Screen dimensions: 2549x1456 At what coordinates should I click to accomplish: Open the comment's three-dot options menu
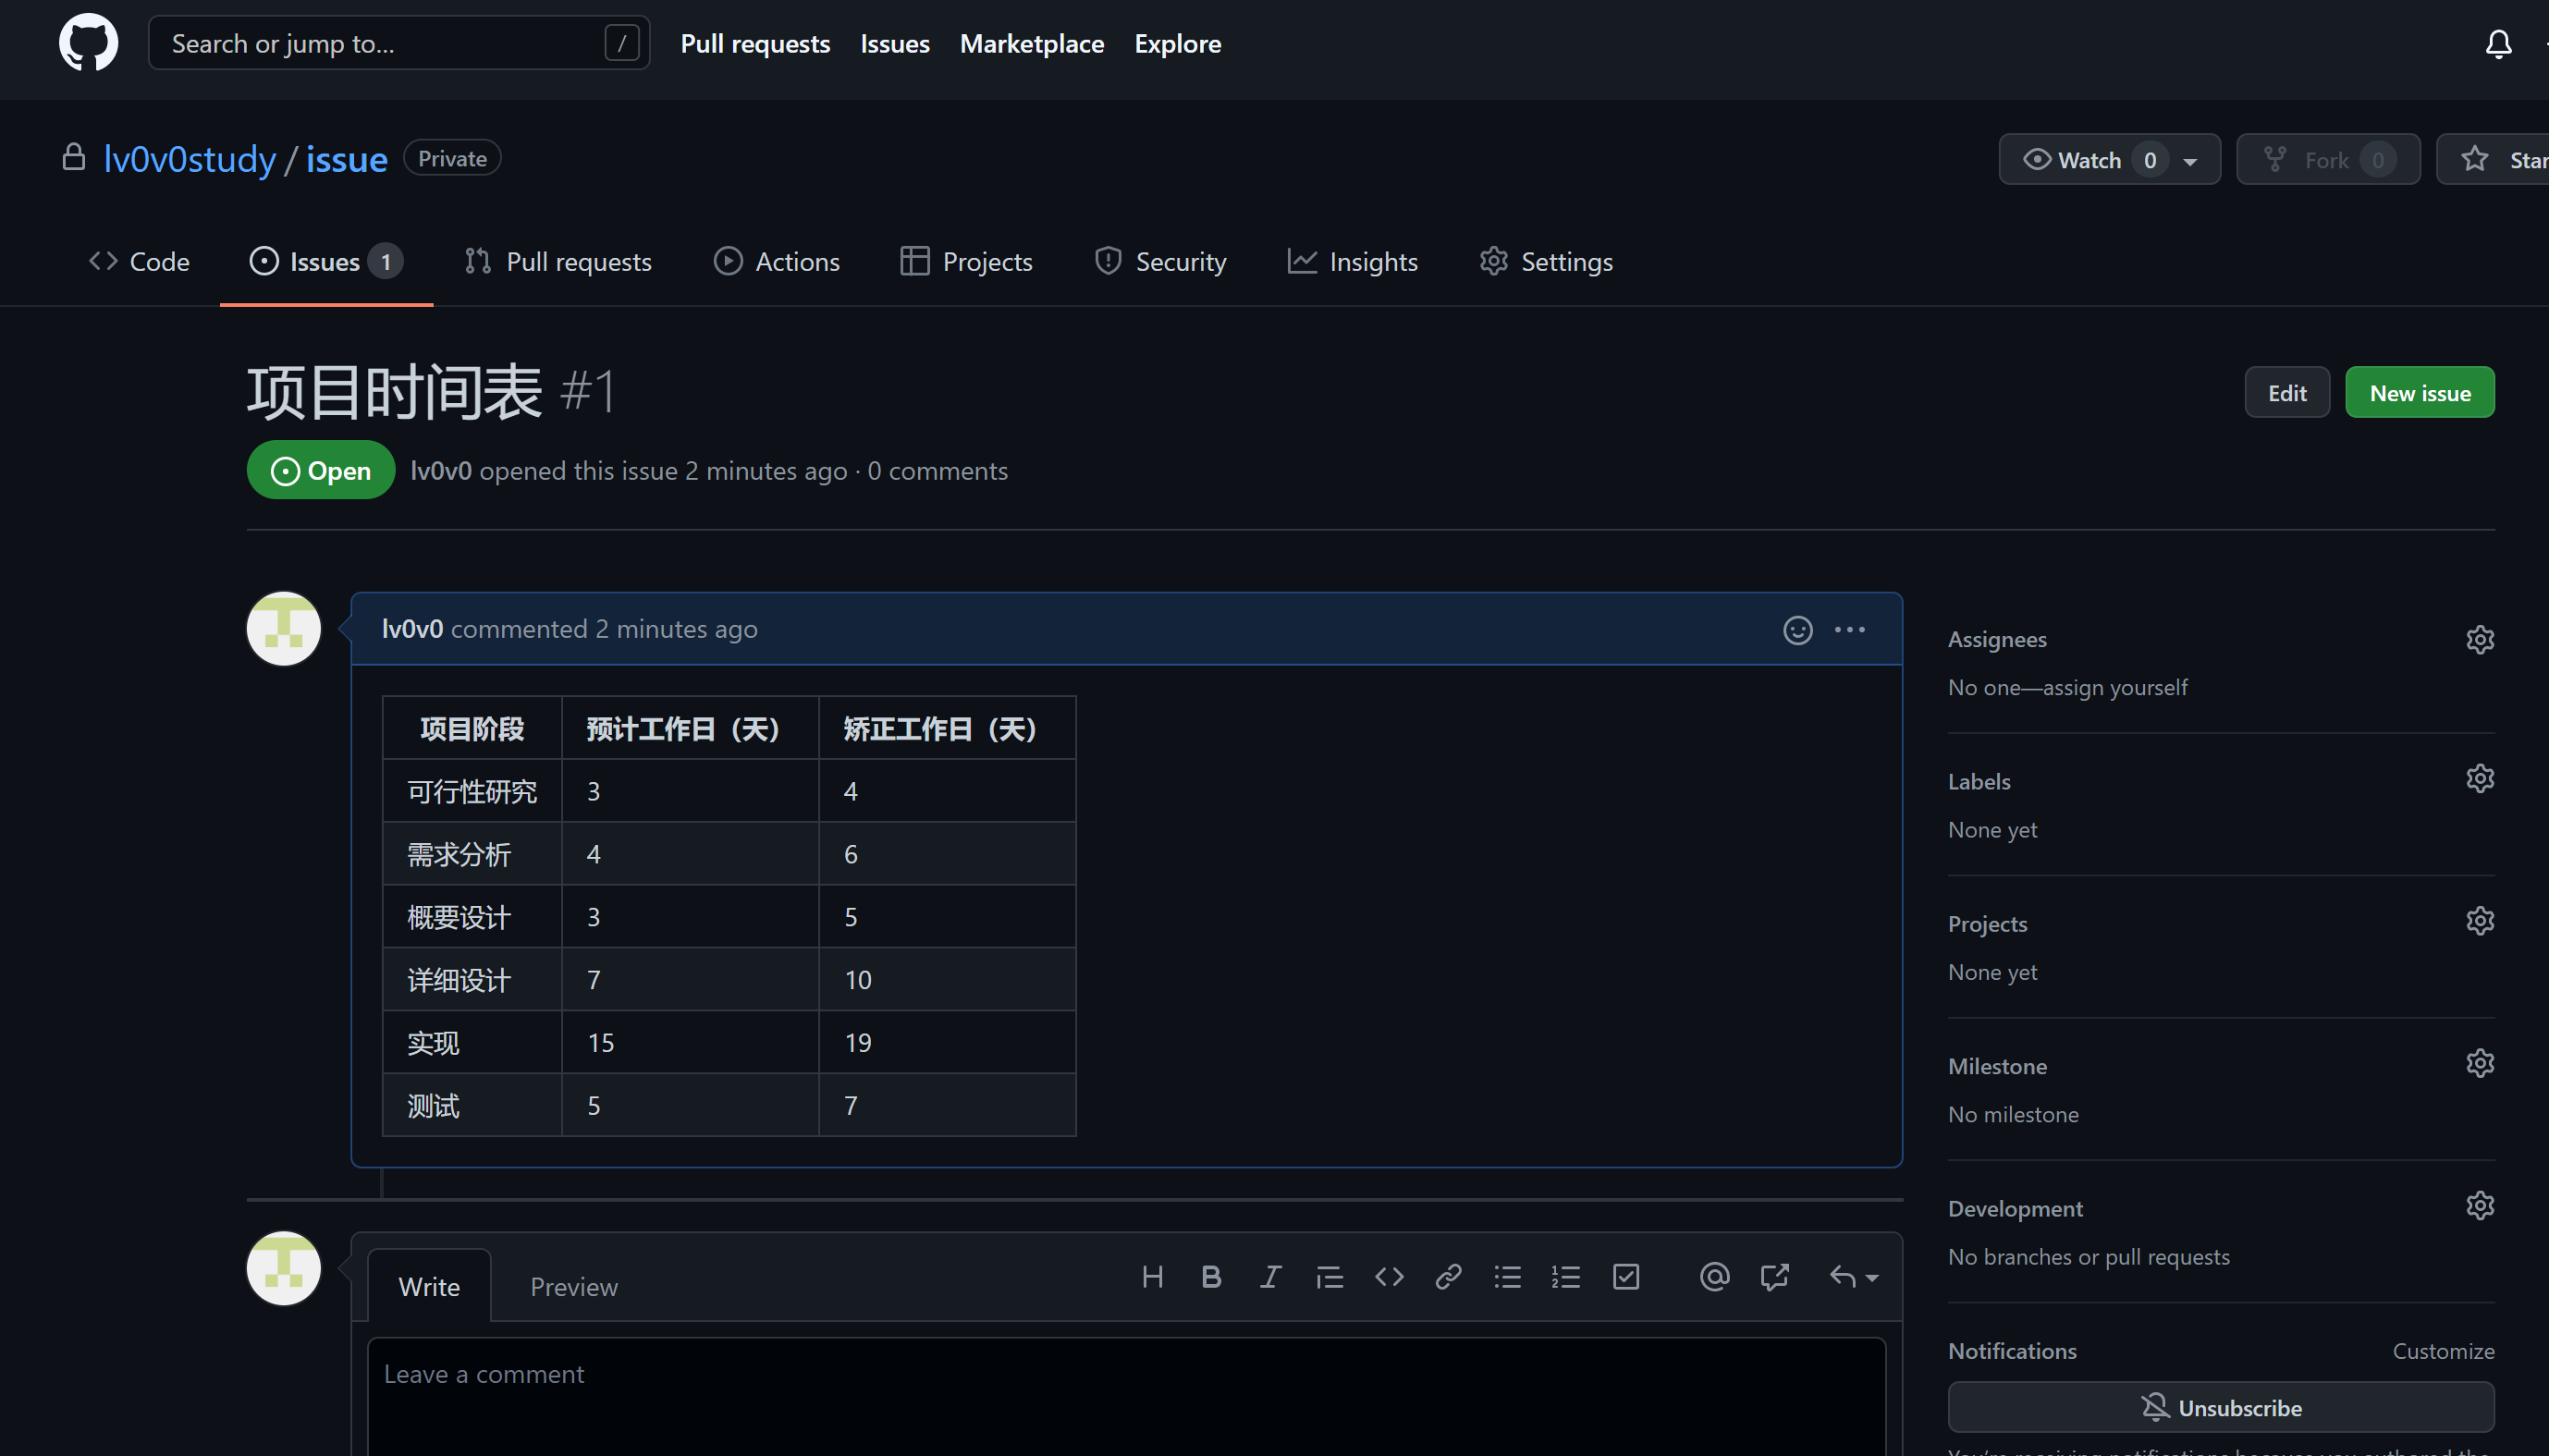(x=1849, y=629)
